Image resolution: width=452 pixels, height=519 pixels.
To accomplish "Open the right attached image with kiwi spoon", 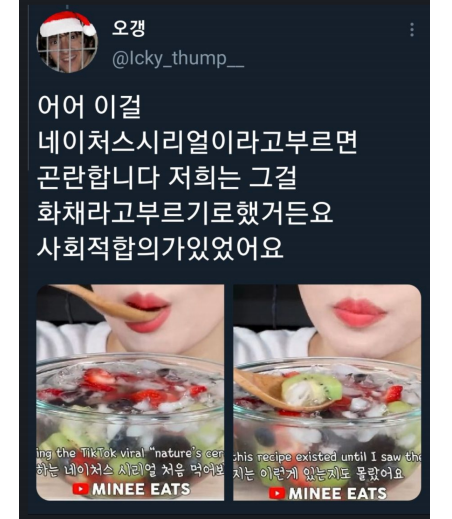I will pyautogui.click(x=327, y=392).
